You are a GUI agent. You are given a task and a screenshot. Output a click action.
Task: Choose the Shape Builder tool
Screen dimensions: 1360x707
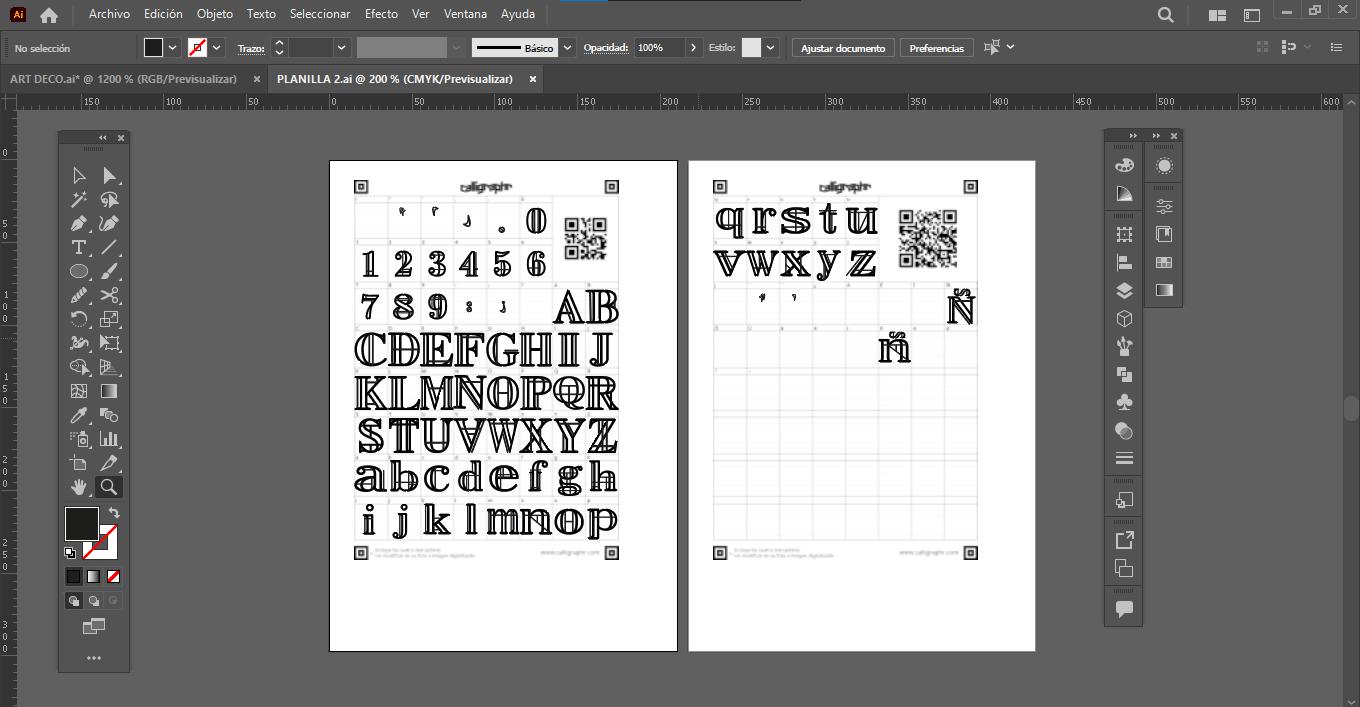[79, 367]
